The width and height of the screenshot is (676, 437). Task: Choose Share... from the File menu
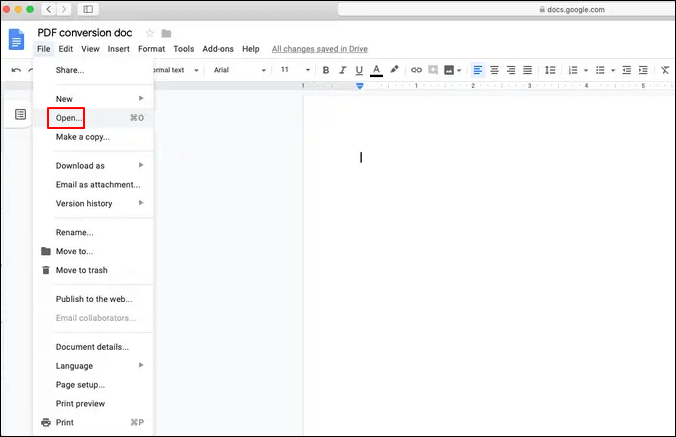point(93,70)
